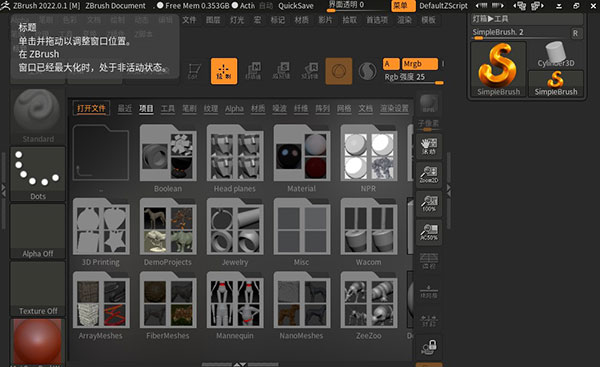Click the previous UI layout arrows icon
This screenshot has height=367, width=600.
481,6
